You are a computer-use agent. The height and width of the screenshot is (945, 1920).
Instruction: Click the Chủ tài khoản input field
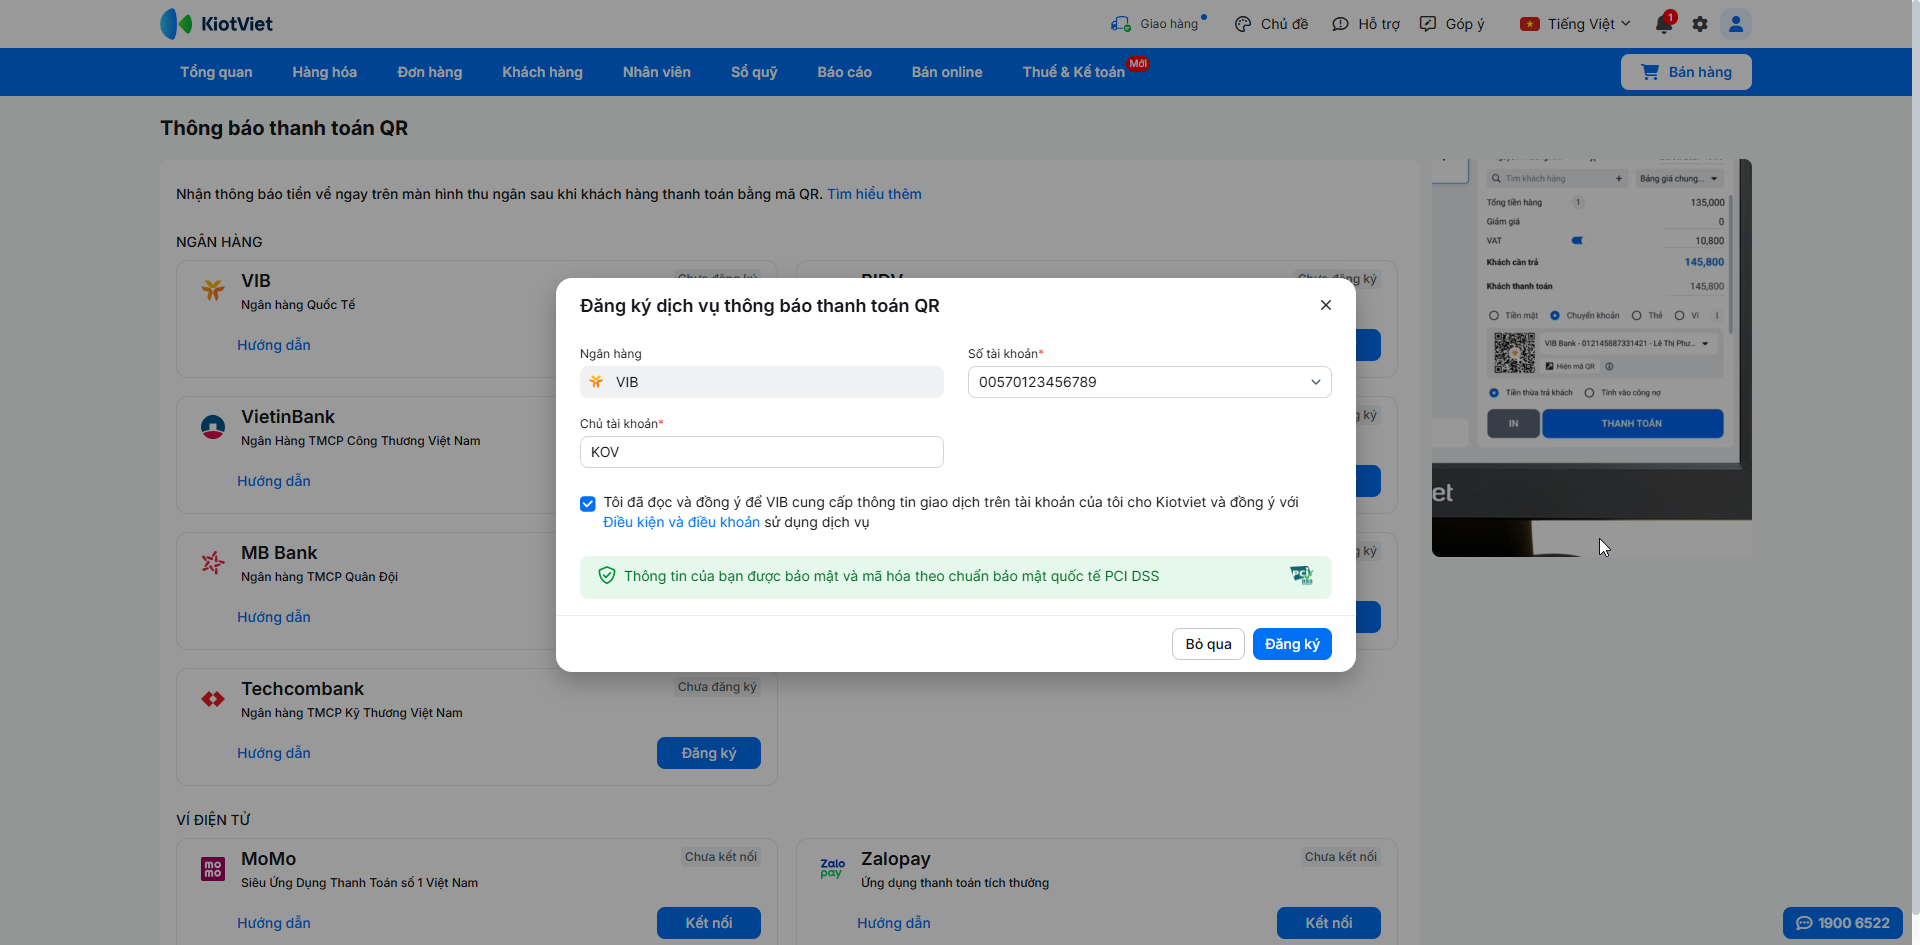point(761,452)
